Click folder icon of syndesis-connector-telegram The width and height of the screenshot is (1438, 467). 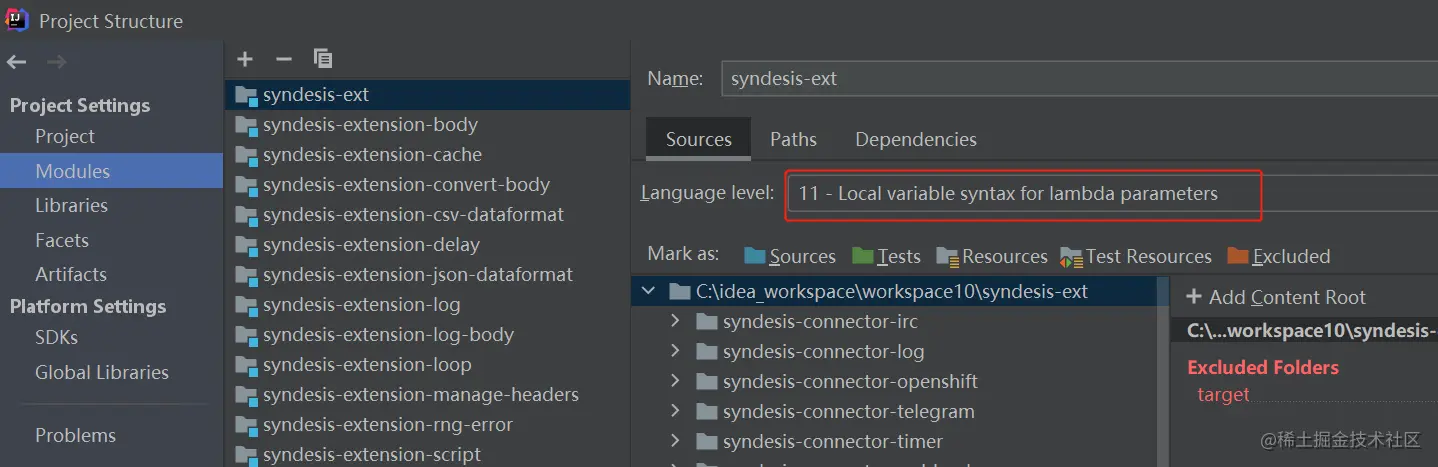707,412
